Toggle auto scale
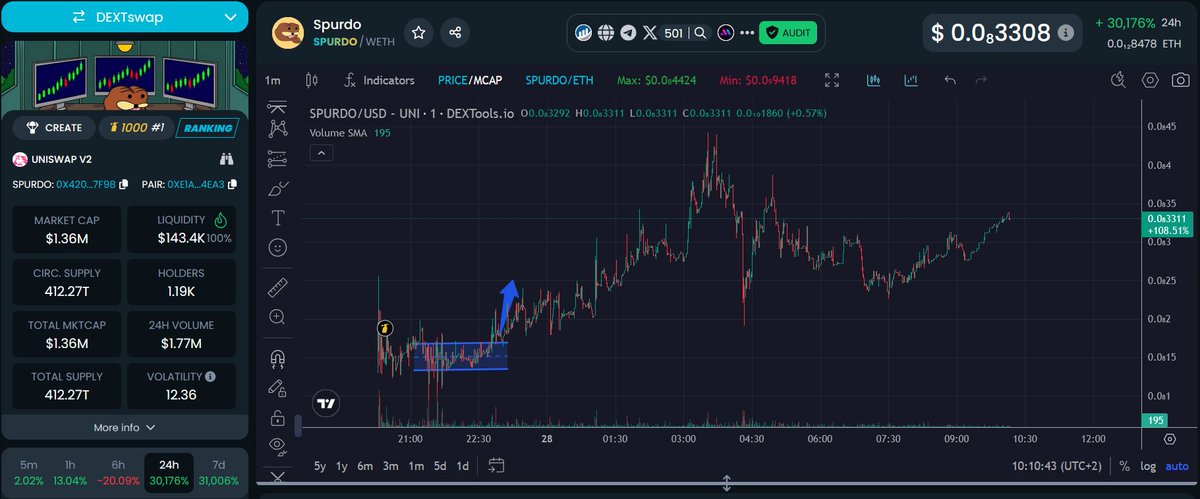 pos(1177,466)
